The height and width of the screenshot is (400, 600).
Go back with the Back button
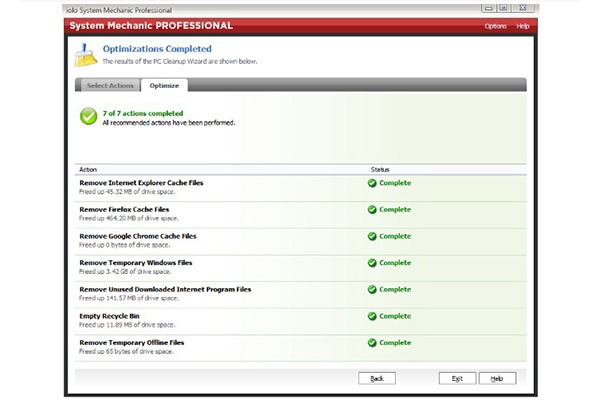(377, 378)
